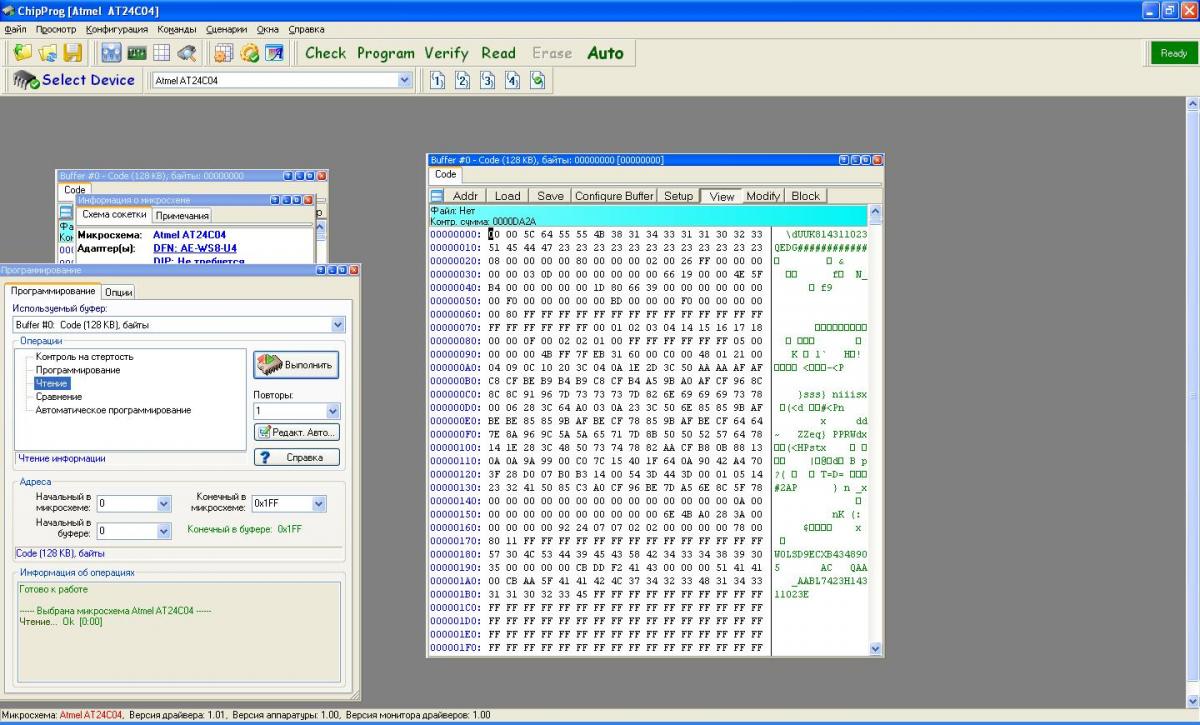Click the numbered page icon 2

click(462, 80)
